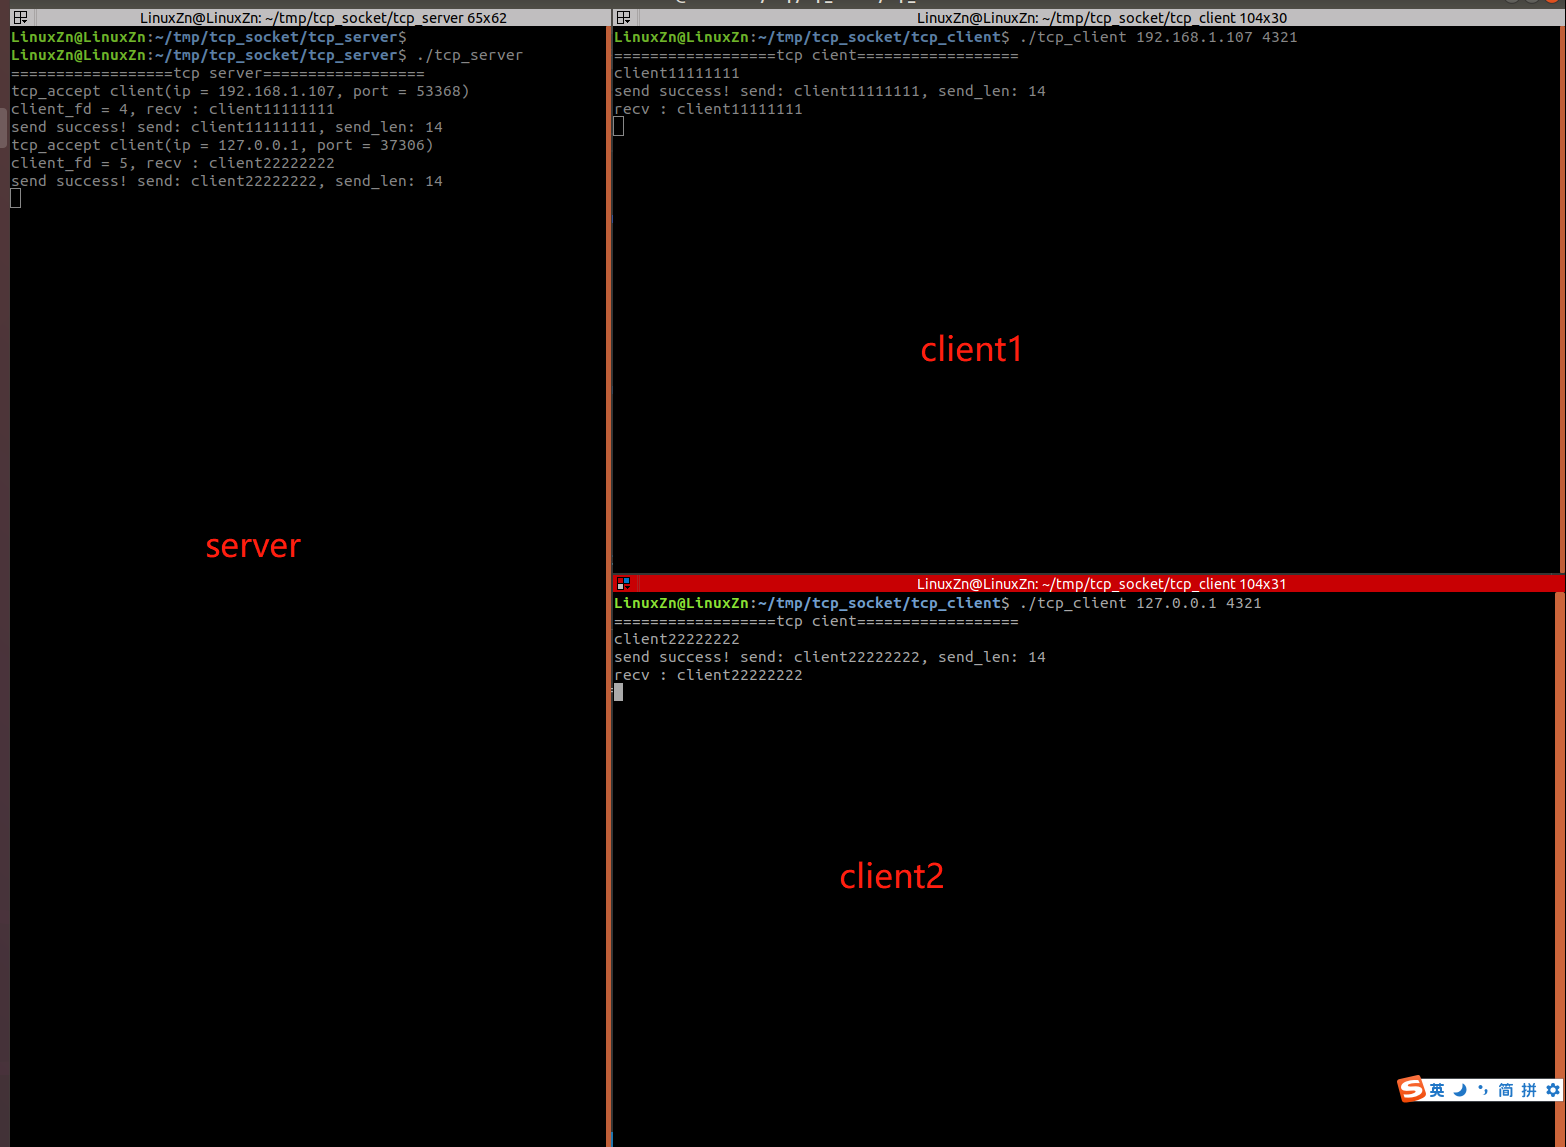Click the cursor block in client2 pane
The image size is (1566, 1147).
619,692
